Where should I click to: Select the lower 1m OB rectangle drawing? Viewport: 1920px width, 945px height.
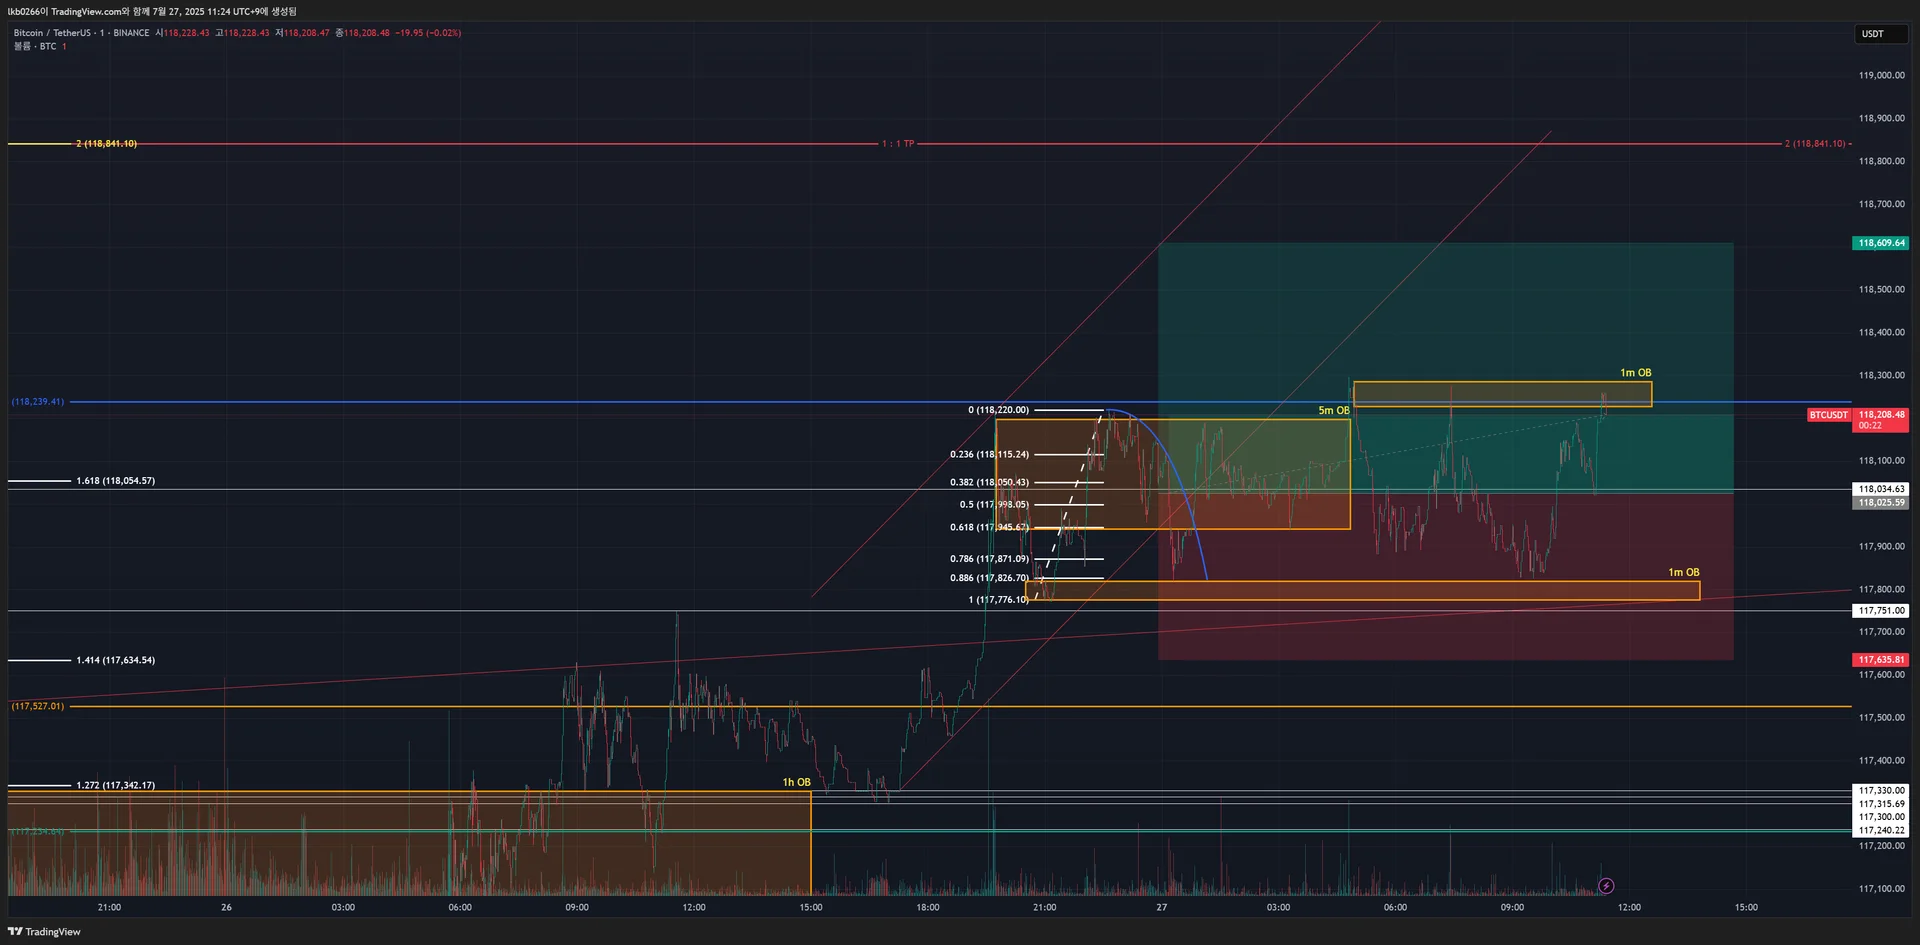pyautogui.click(x=1362, y=591)
